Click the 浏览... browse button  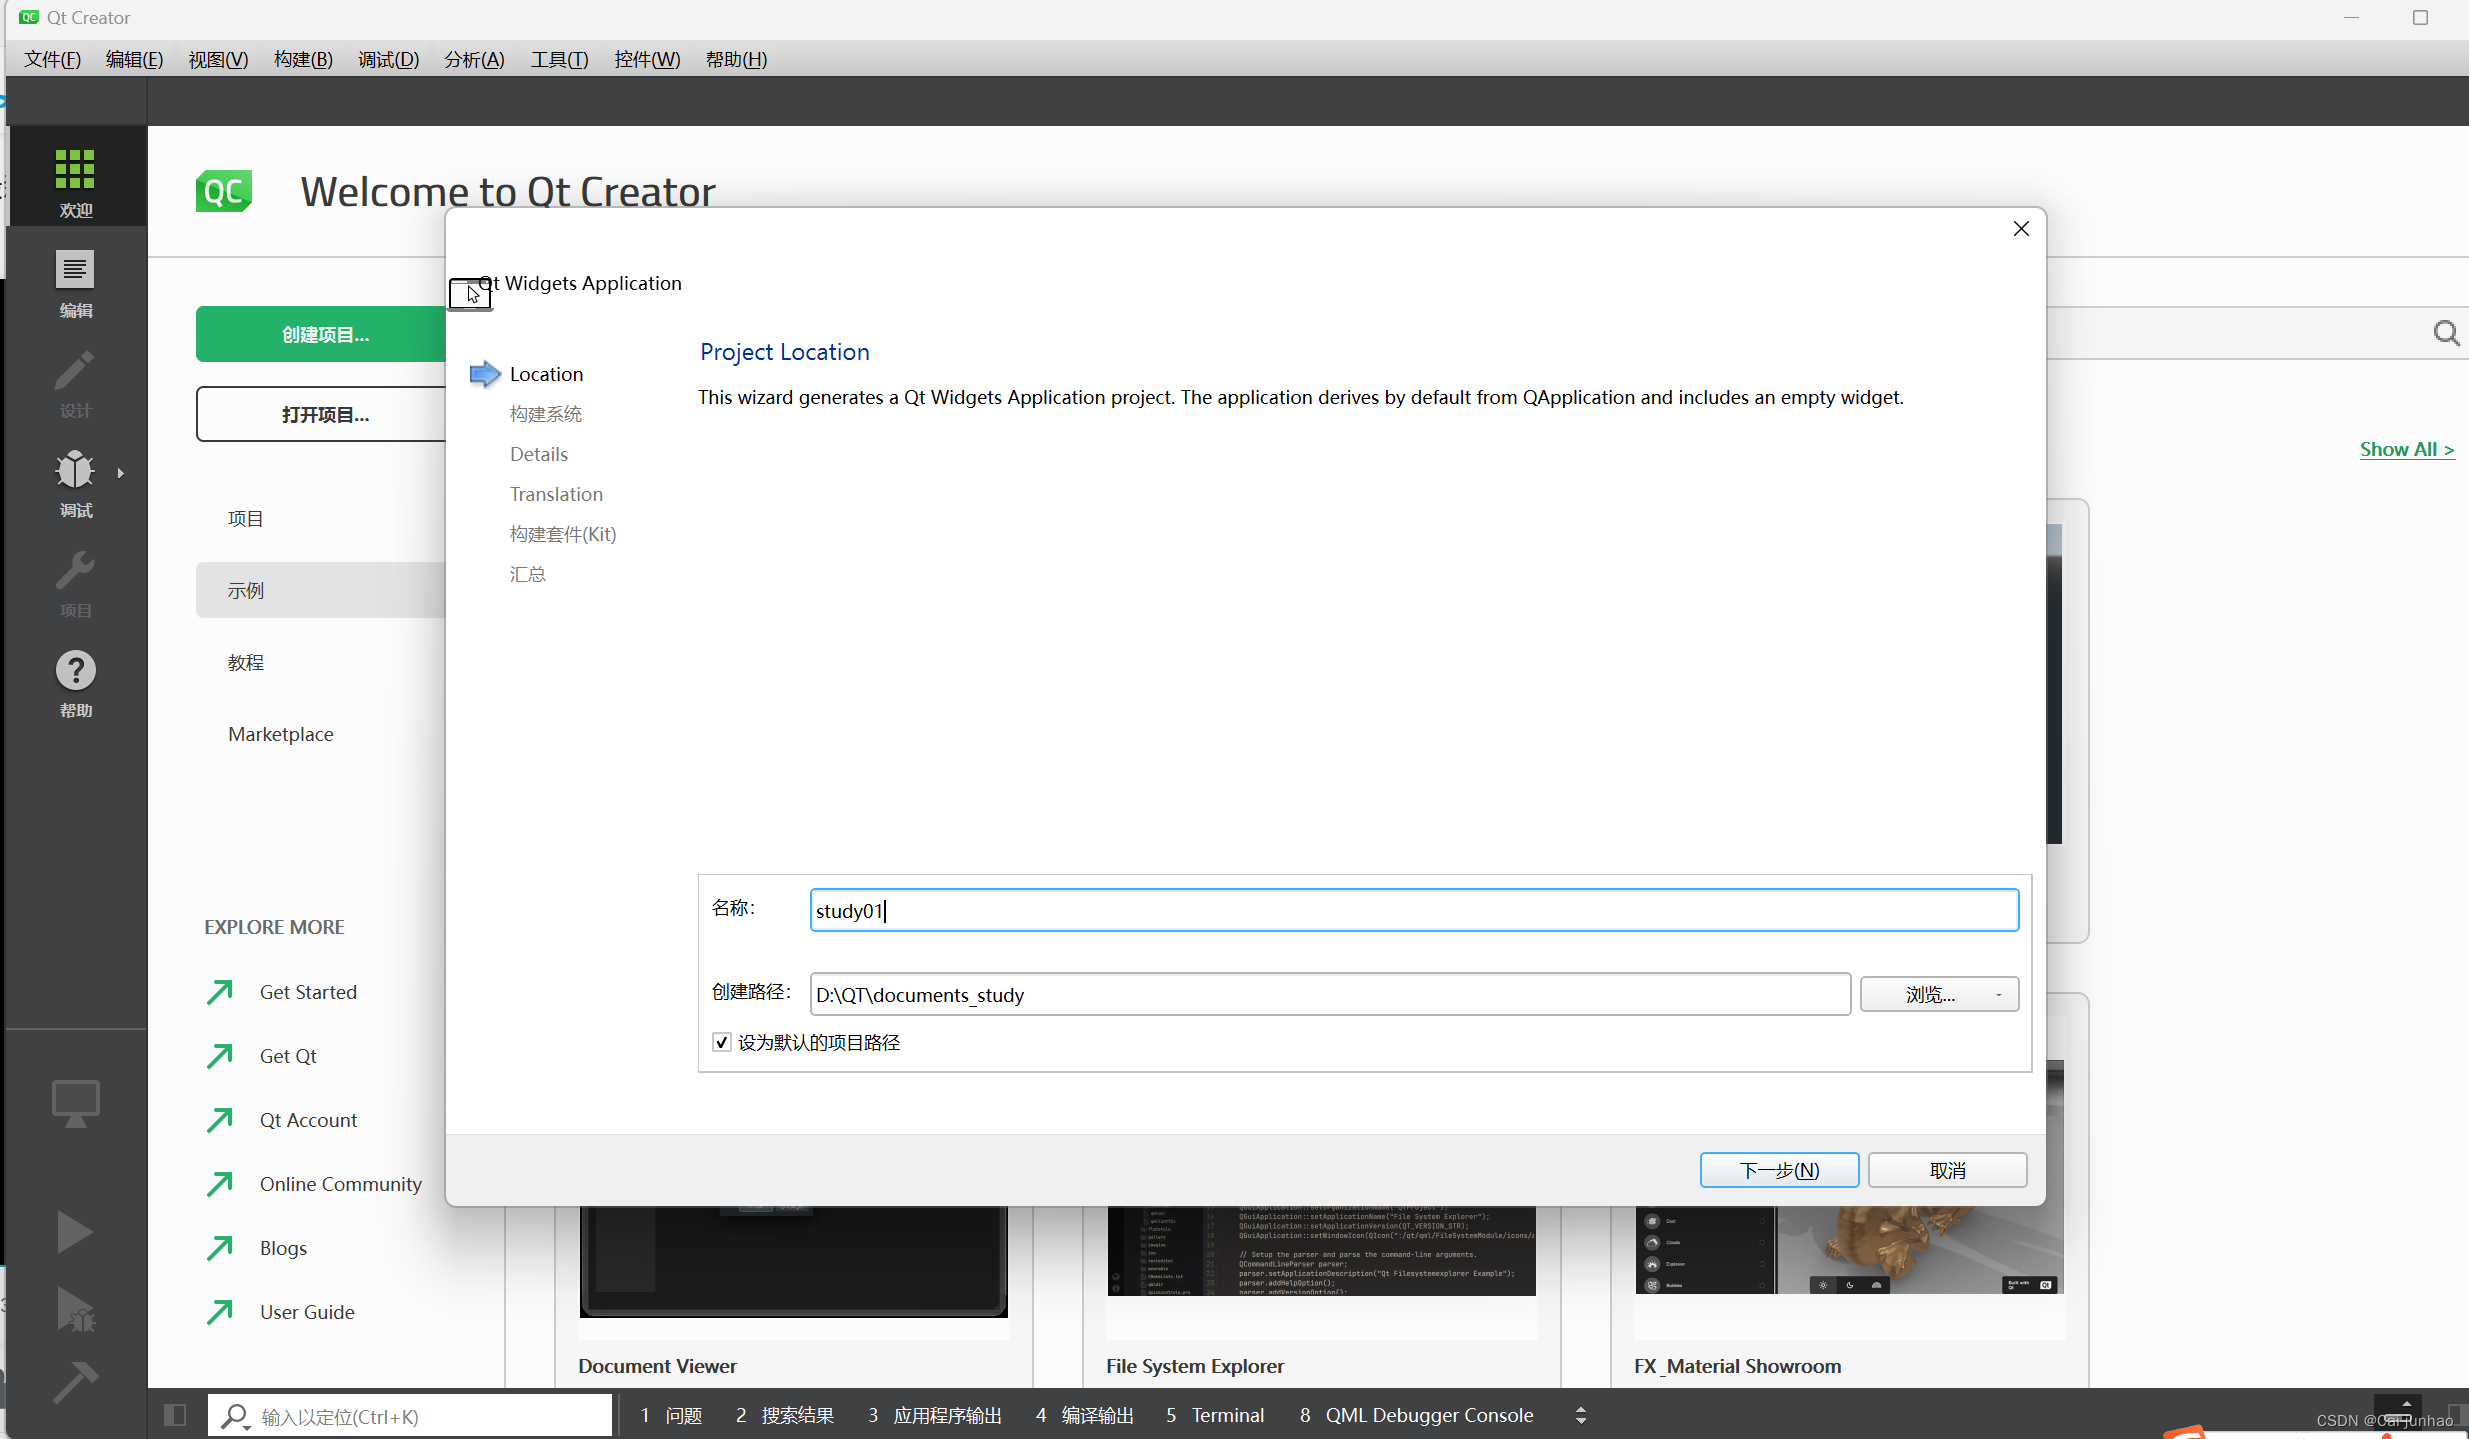tap(1930, 995)
